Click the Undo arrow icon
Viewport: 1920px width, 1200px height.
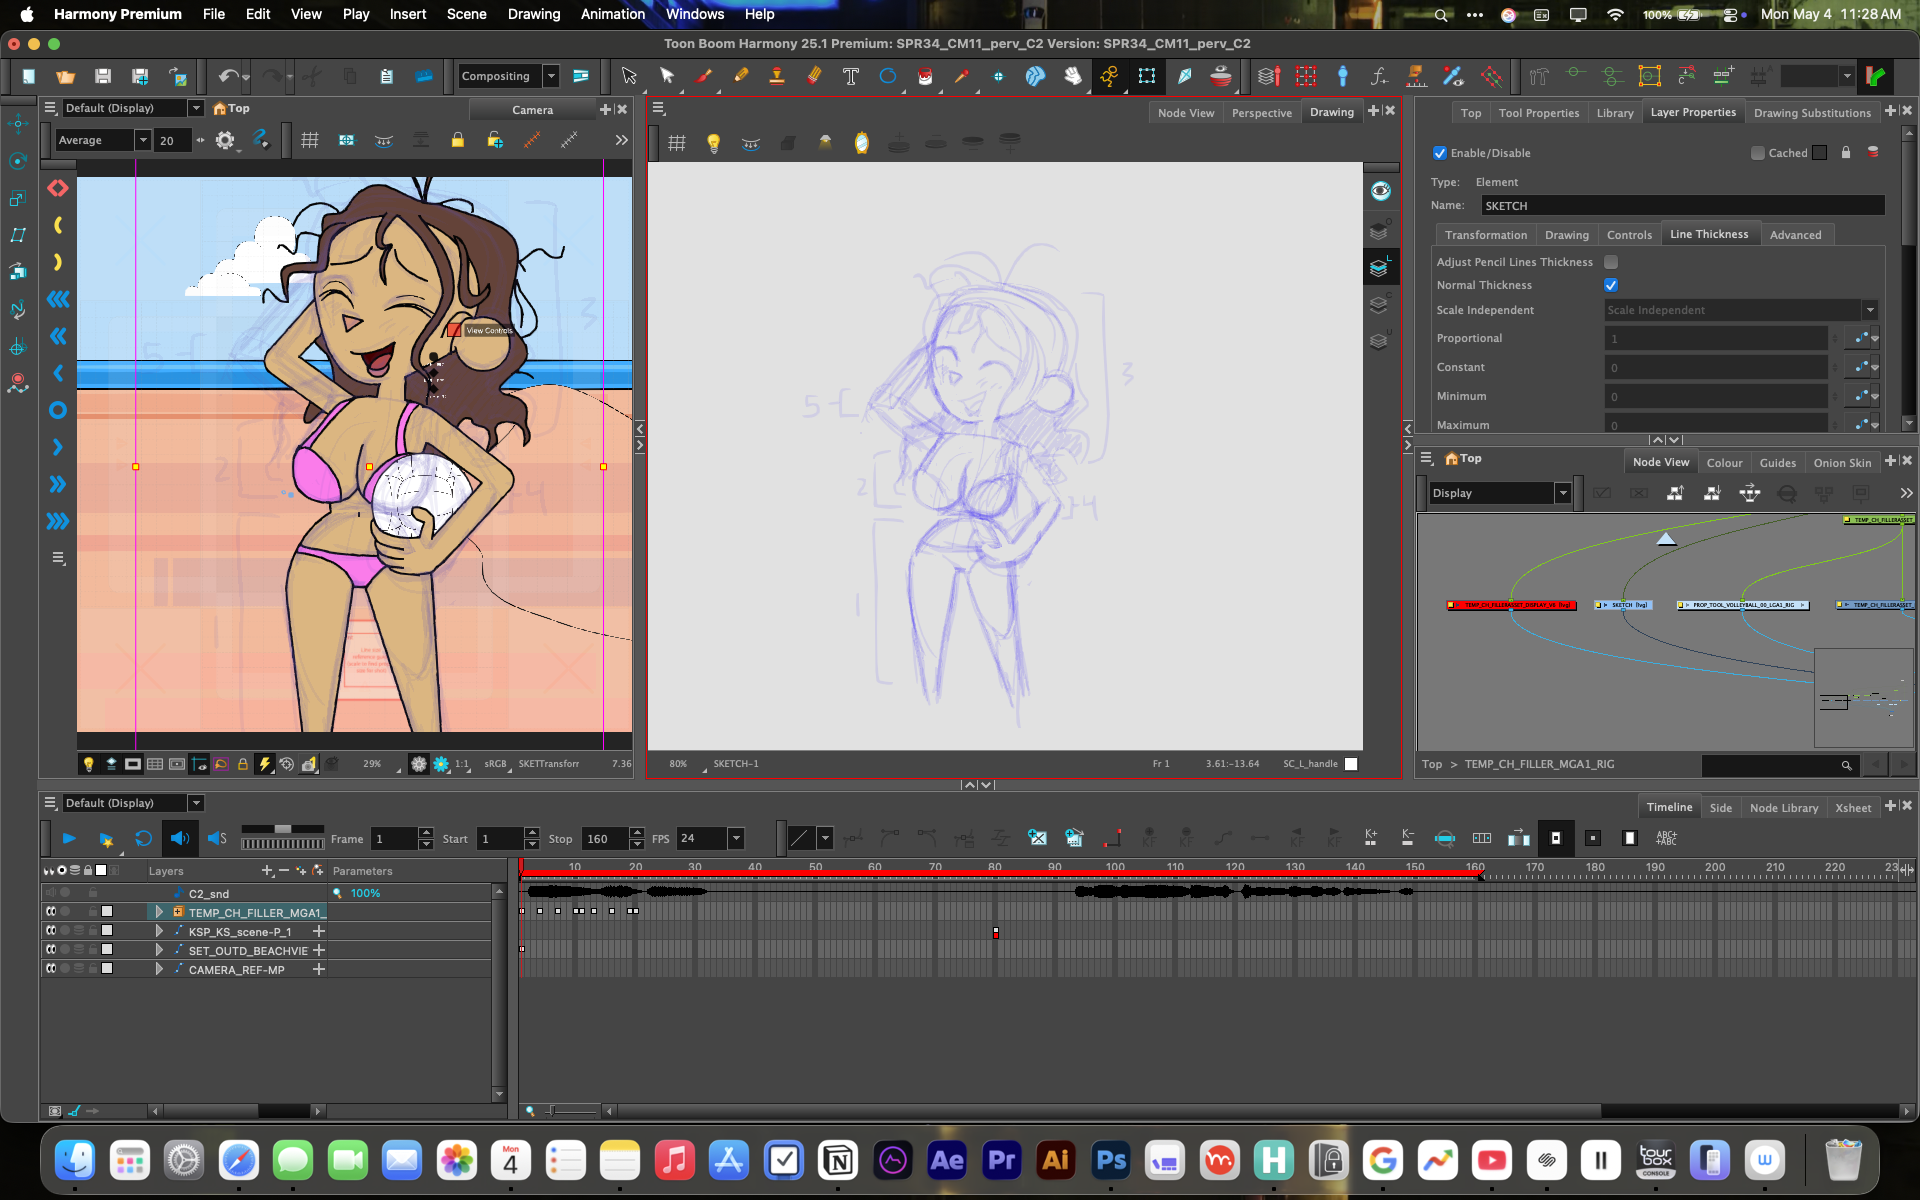coord(229,76)
